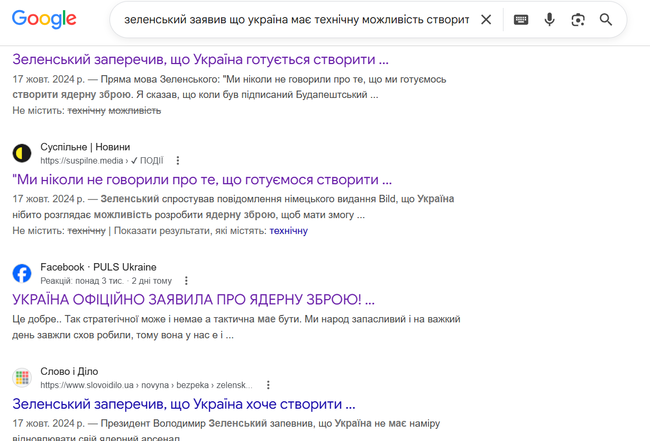Open Суспільне Новини site favicon
This screenshot has height=441, width=650.
pyautogui.click(x=22, y=153)
